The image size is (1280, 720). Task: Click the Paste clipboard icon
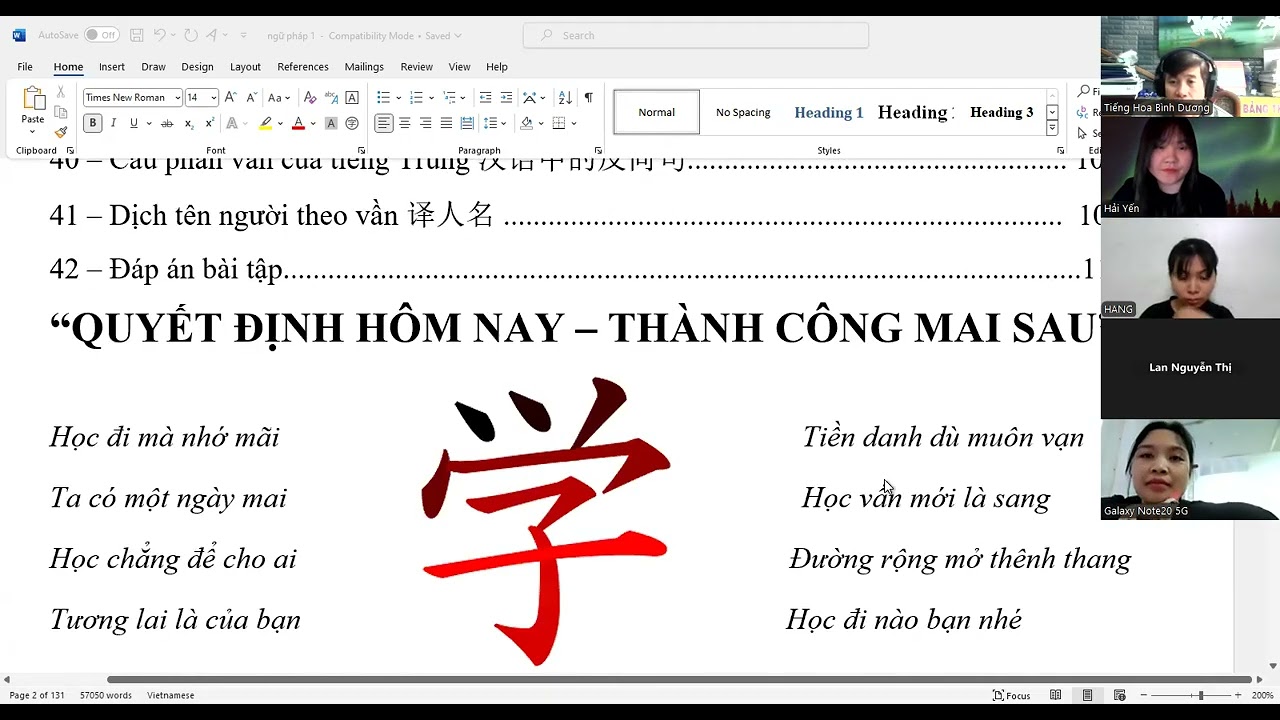click(33, 100)
